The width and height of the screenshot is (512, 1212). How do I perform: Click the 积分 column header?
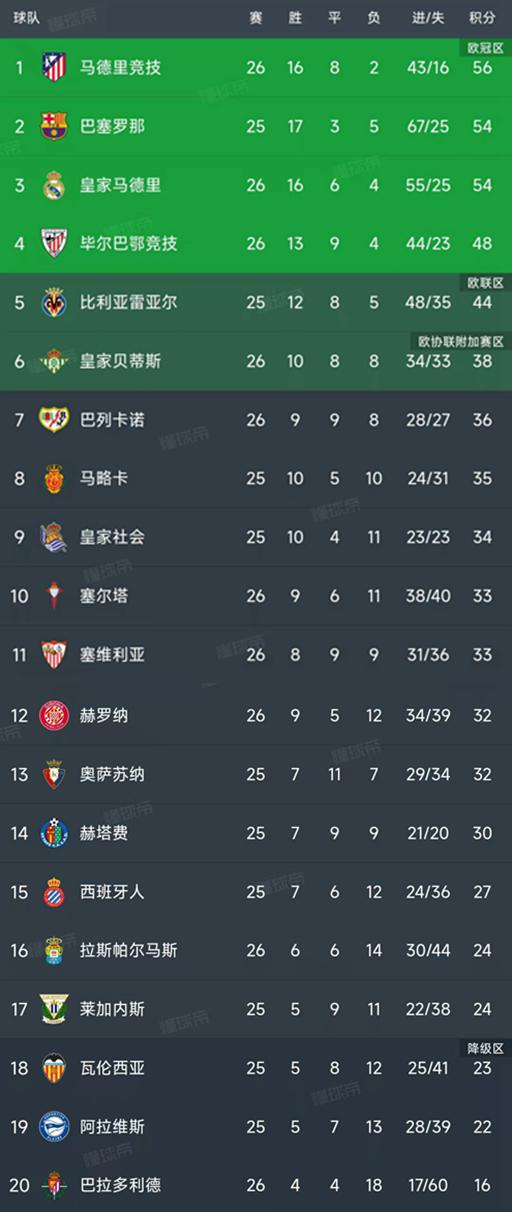point(482,18)
